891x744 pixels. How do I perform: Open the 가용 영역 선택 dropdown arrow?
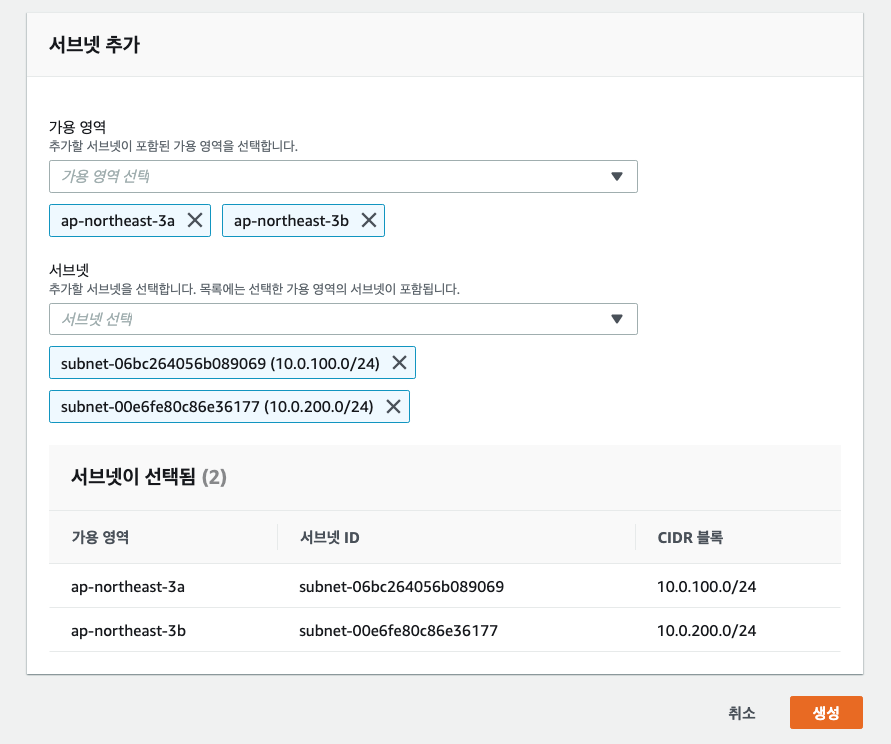coord(617,176)
